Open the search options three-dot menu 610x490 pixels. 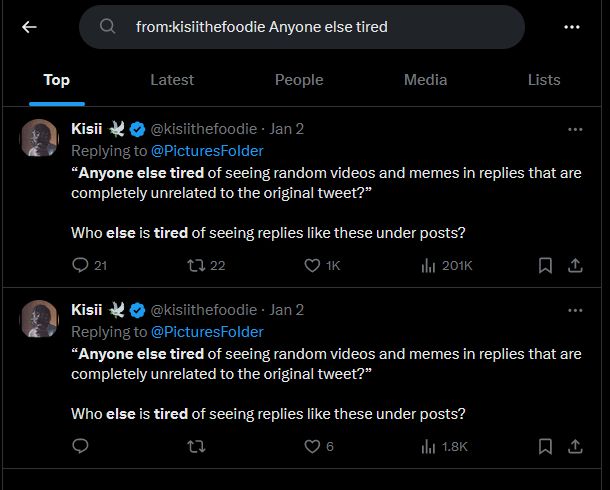click(571, 27)
